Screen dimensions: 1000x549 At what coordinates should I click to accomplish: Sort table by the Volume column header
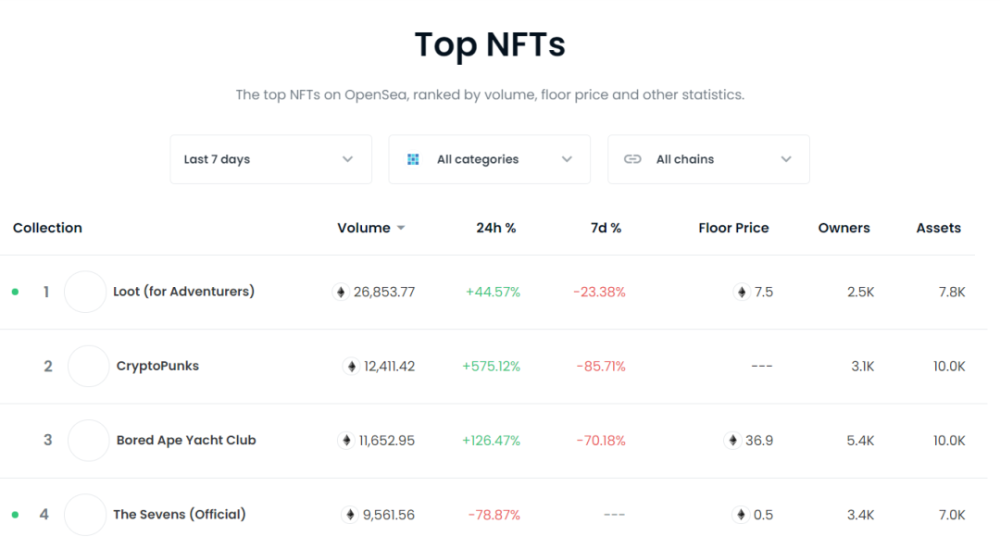364,228
